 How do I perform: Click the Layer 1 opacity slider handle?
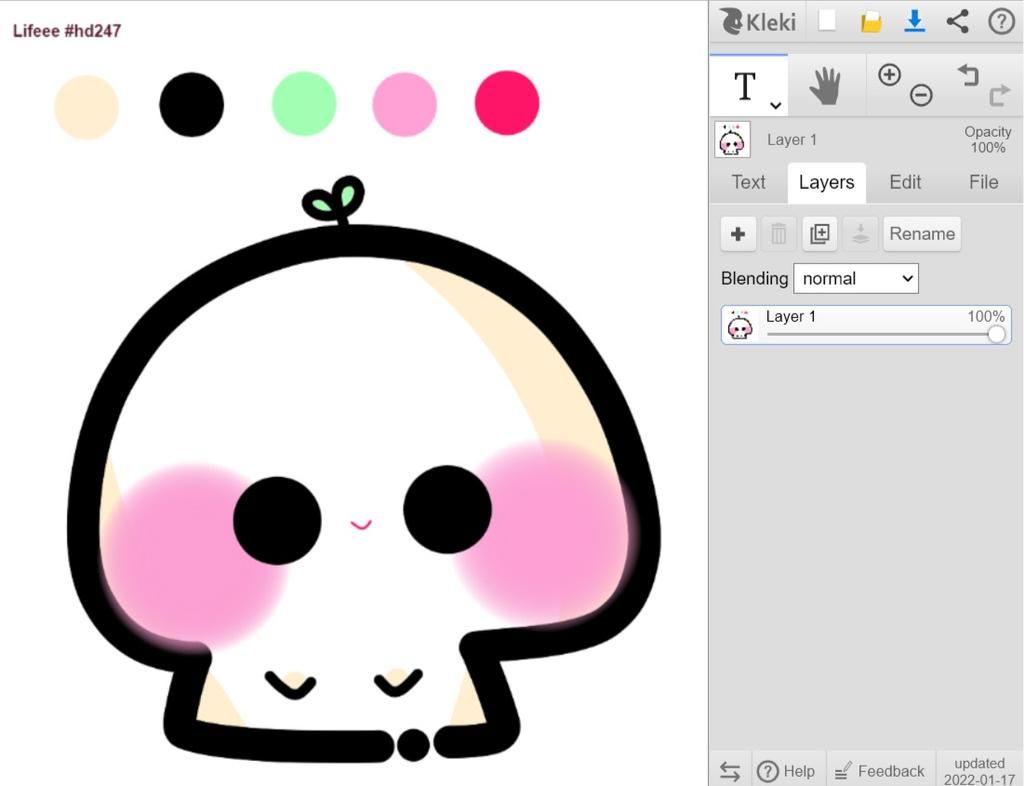pos(996,334)
